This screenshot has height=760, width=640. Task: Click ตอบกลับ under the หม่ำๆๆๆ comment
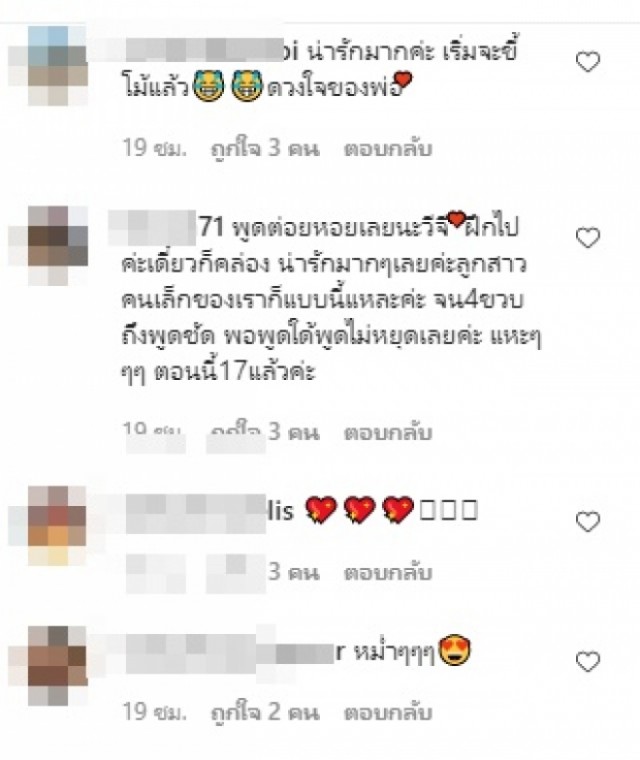point(388,712)
